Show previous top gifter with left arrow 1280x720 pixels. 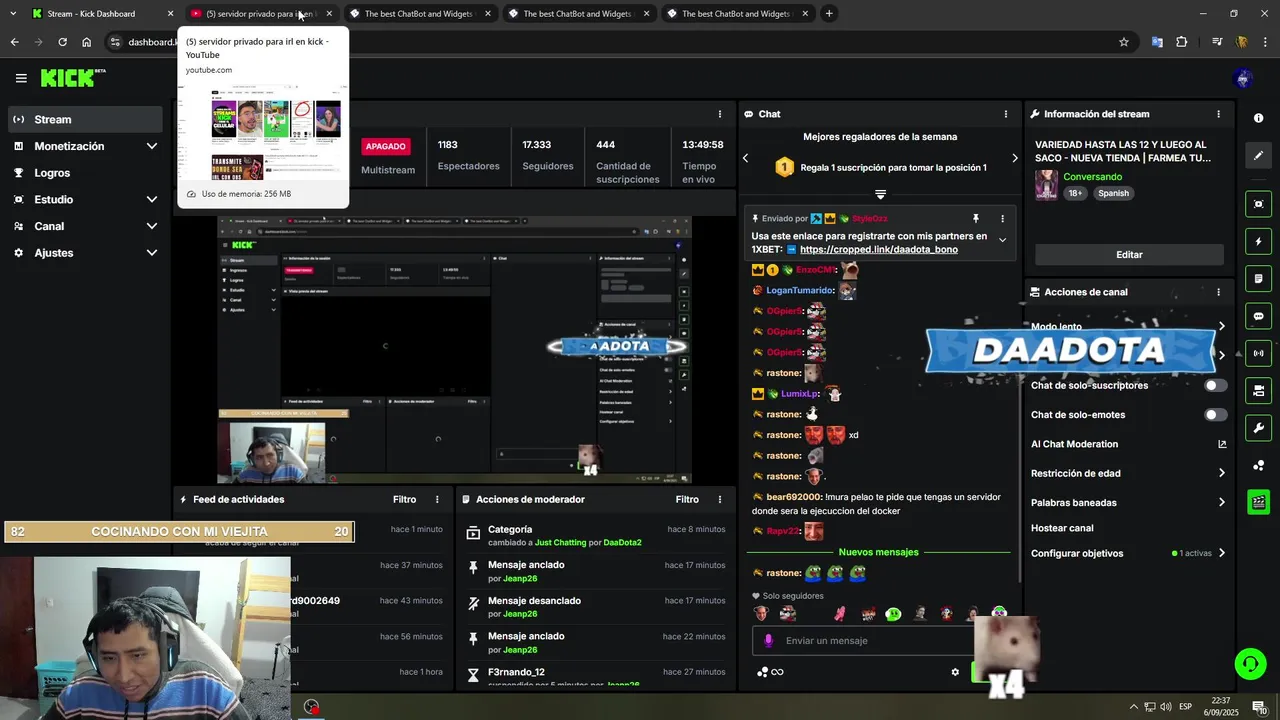[745, 158]
